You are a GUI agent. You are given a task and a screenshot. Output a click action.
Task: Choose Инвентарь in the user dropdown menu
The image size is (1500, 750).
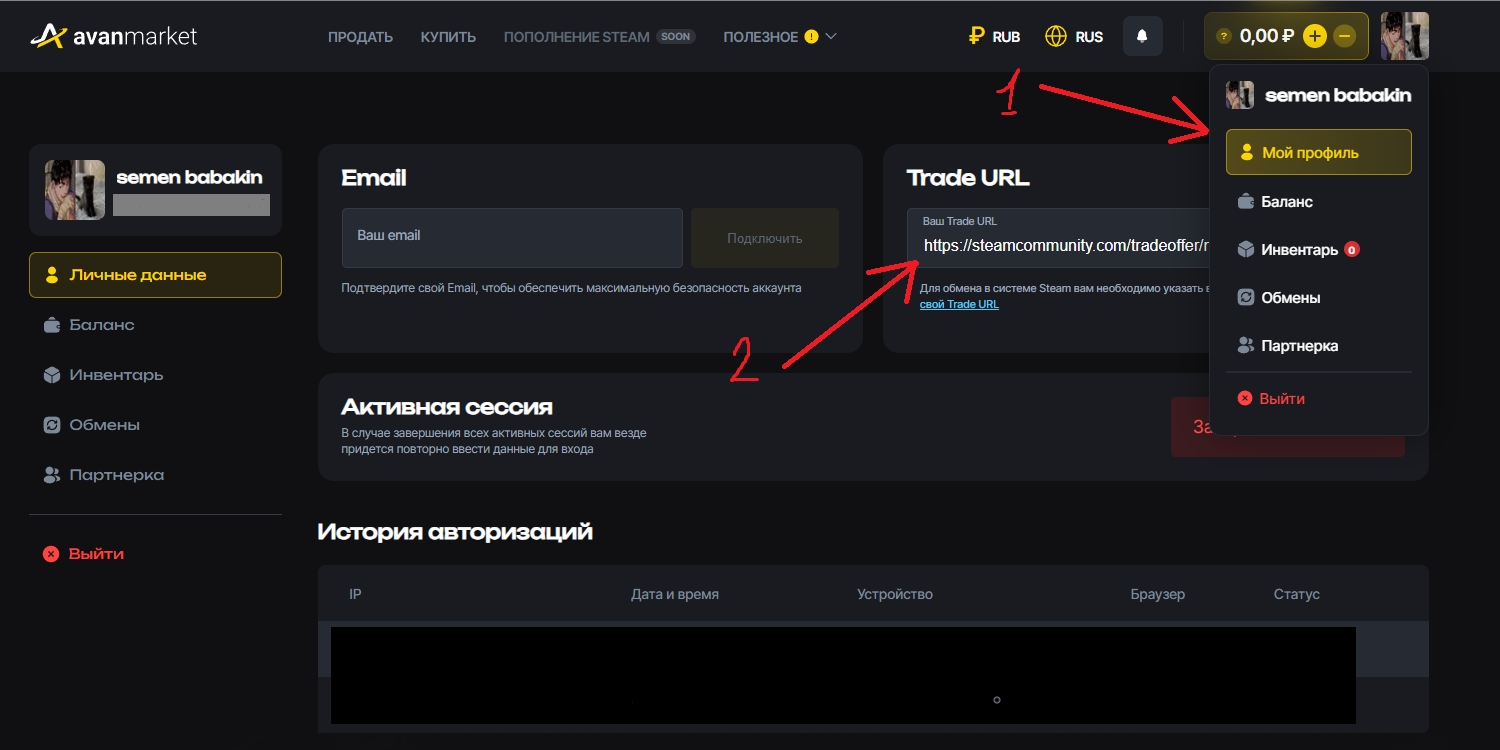point(1298,250)
